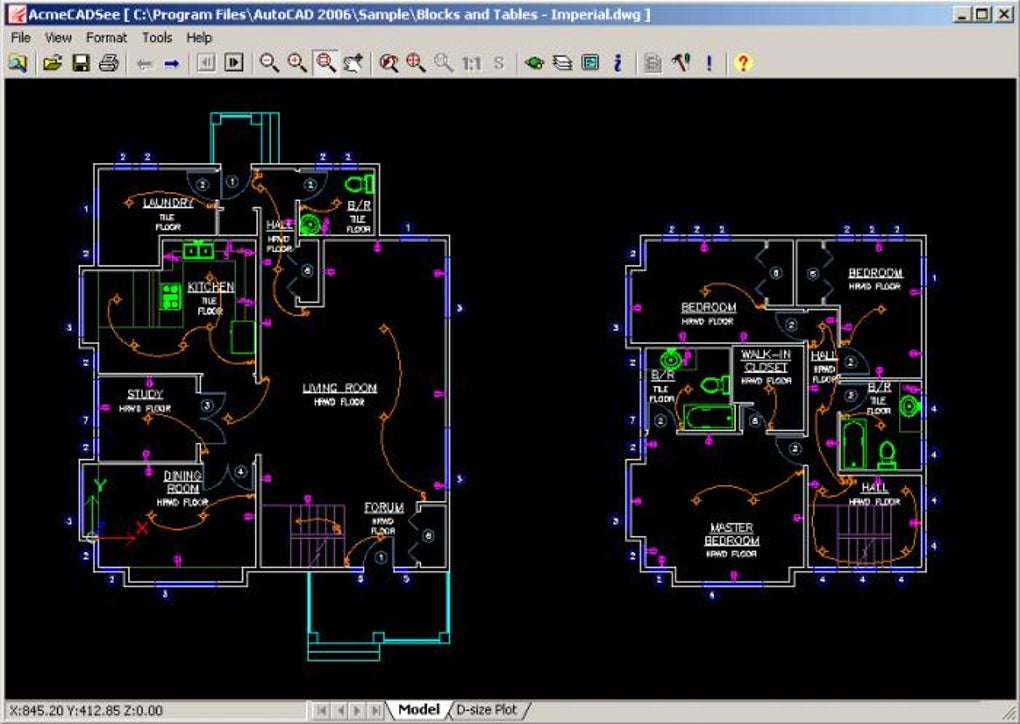This screenshot has height=724, width=1020.
Task: Switch to the Model tab
Action: click(419, 710)
